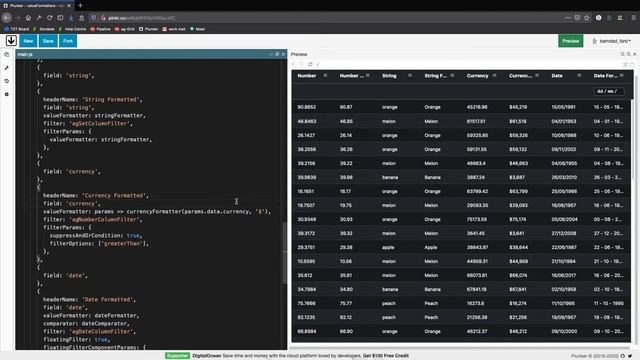
Task: Click the code line with 'Currency Formatted'
Action: click(96, 196)
